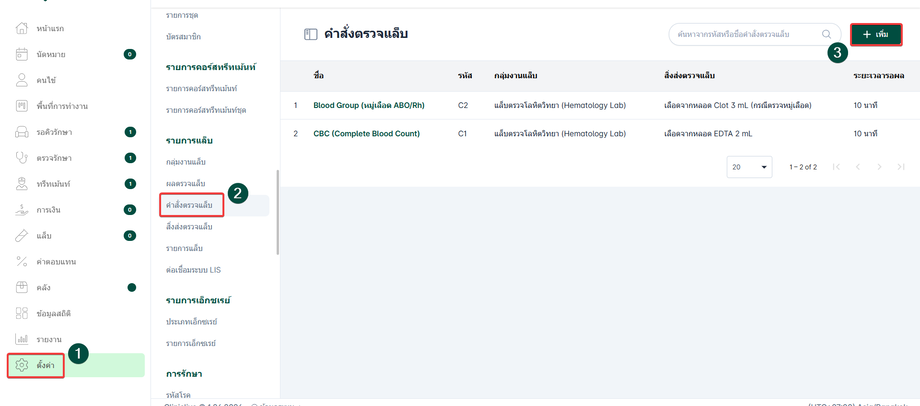Click the สิ่งส่งตรวจแล็บ table column header
The width and height of the screenshot is (920, 406).
[x=689, y=76]
